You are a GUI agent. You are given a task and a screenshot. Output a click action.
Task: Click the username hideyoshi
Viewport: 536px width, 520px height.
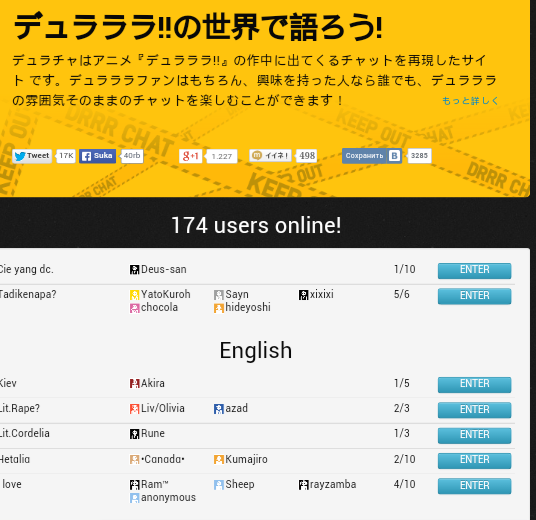tap(248, 307)
